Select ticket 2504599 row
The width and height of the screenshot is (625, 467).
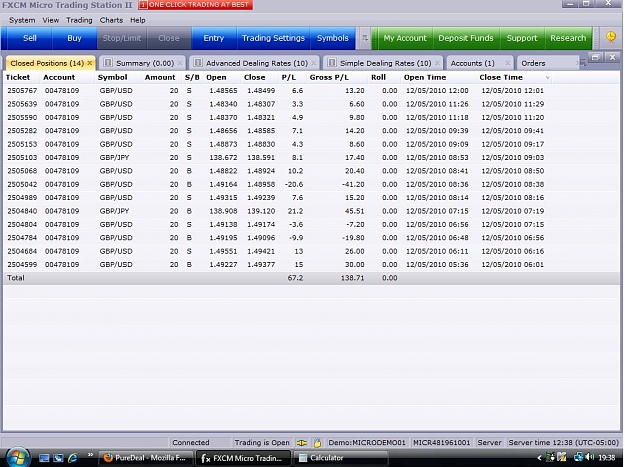pyautogui.click(x=311, y=265)
